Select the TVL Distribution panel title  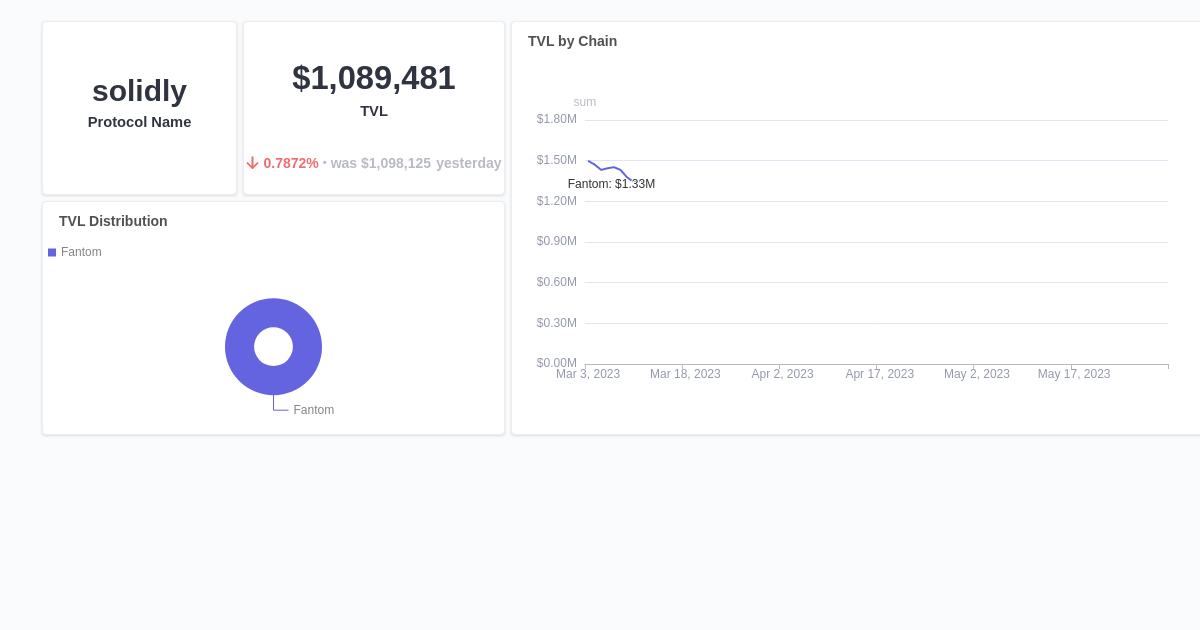click(113, 221)
